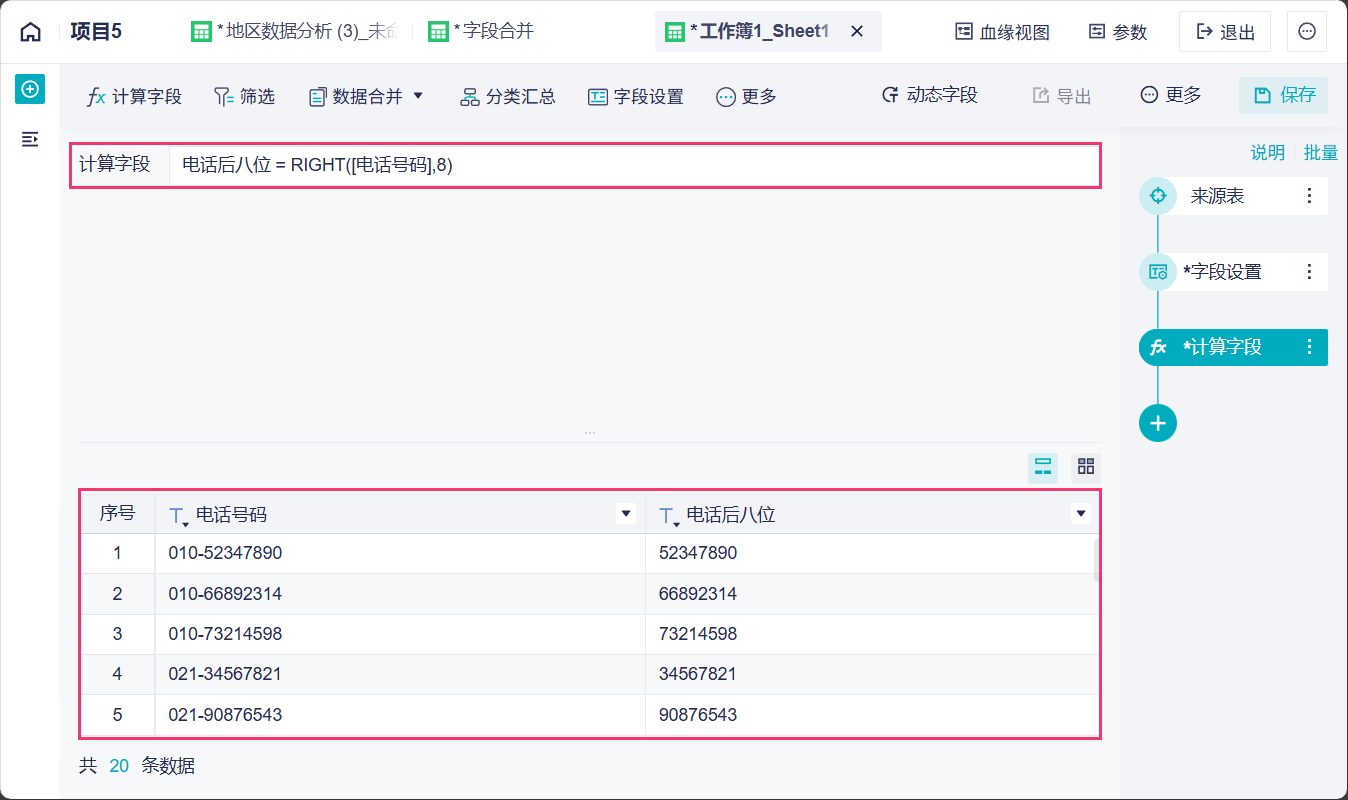The image size is (1348, 800).
Task: Close the 工作簿1_Sheet1 tab
Action: click(857, 31)
